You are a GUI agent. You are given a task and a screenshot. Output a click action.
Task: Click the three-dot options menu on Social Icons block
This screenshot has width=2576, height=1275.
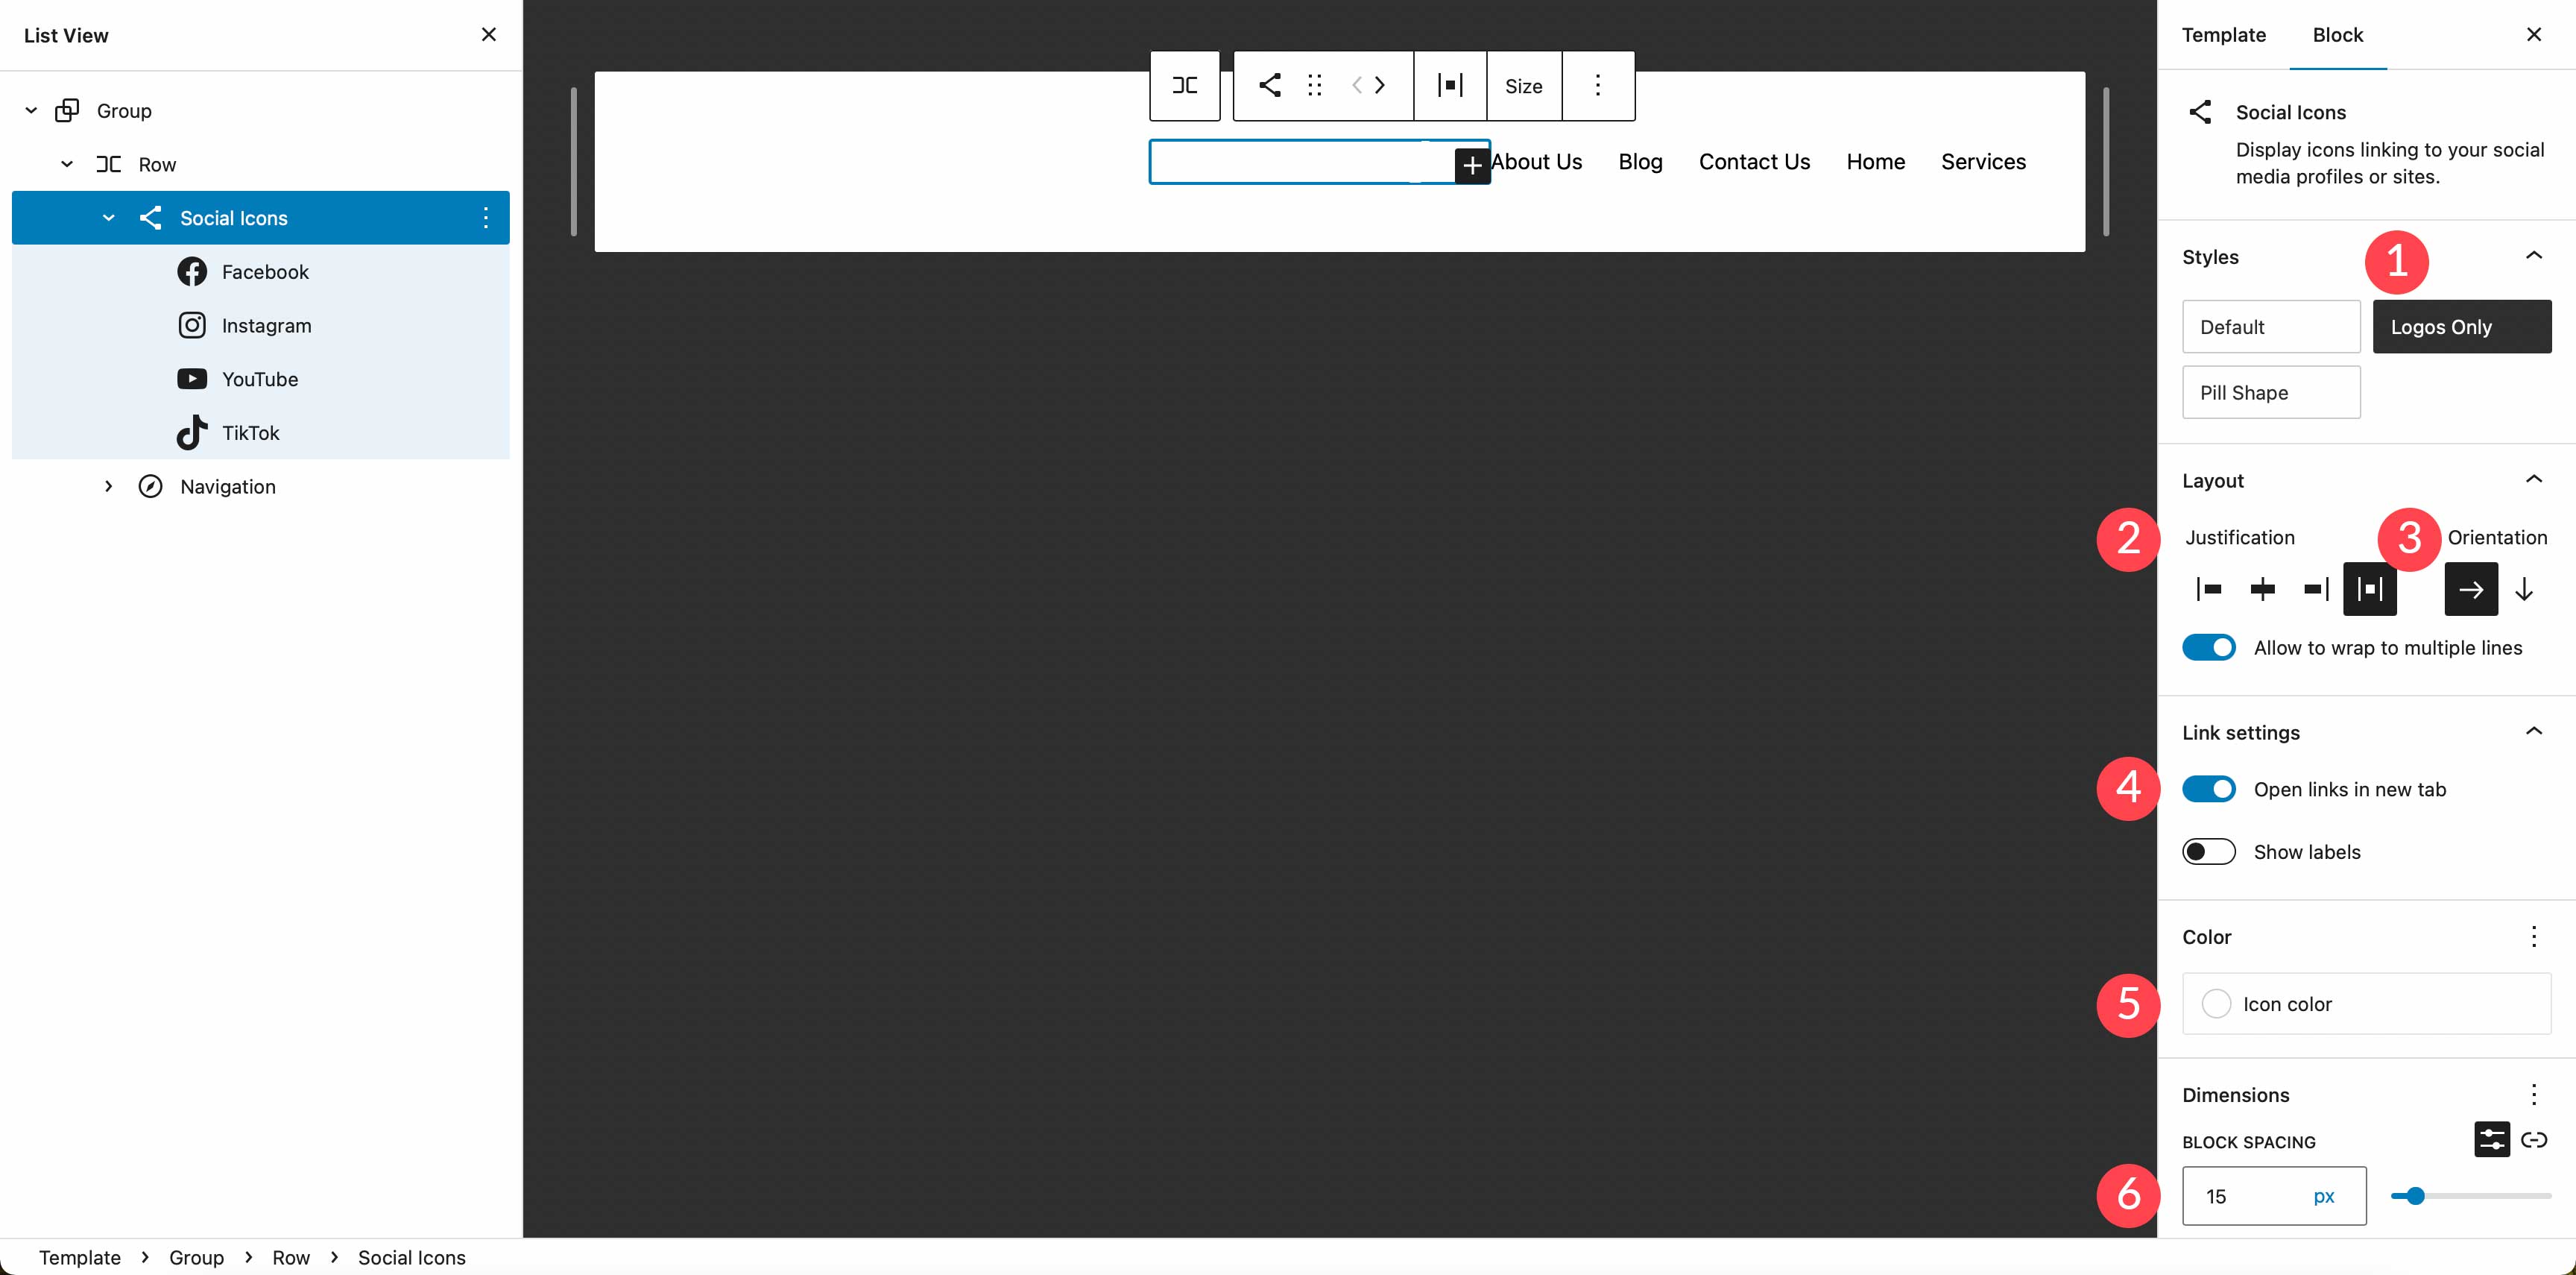click(488, 217)
